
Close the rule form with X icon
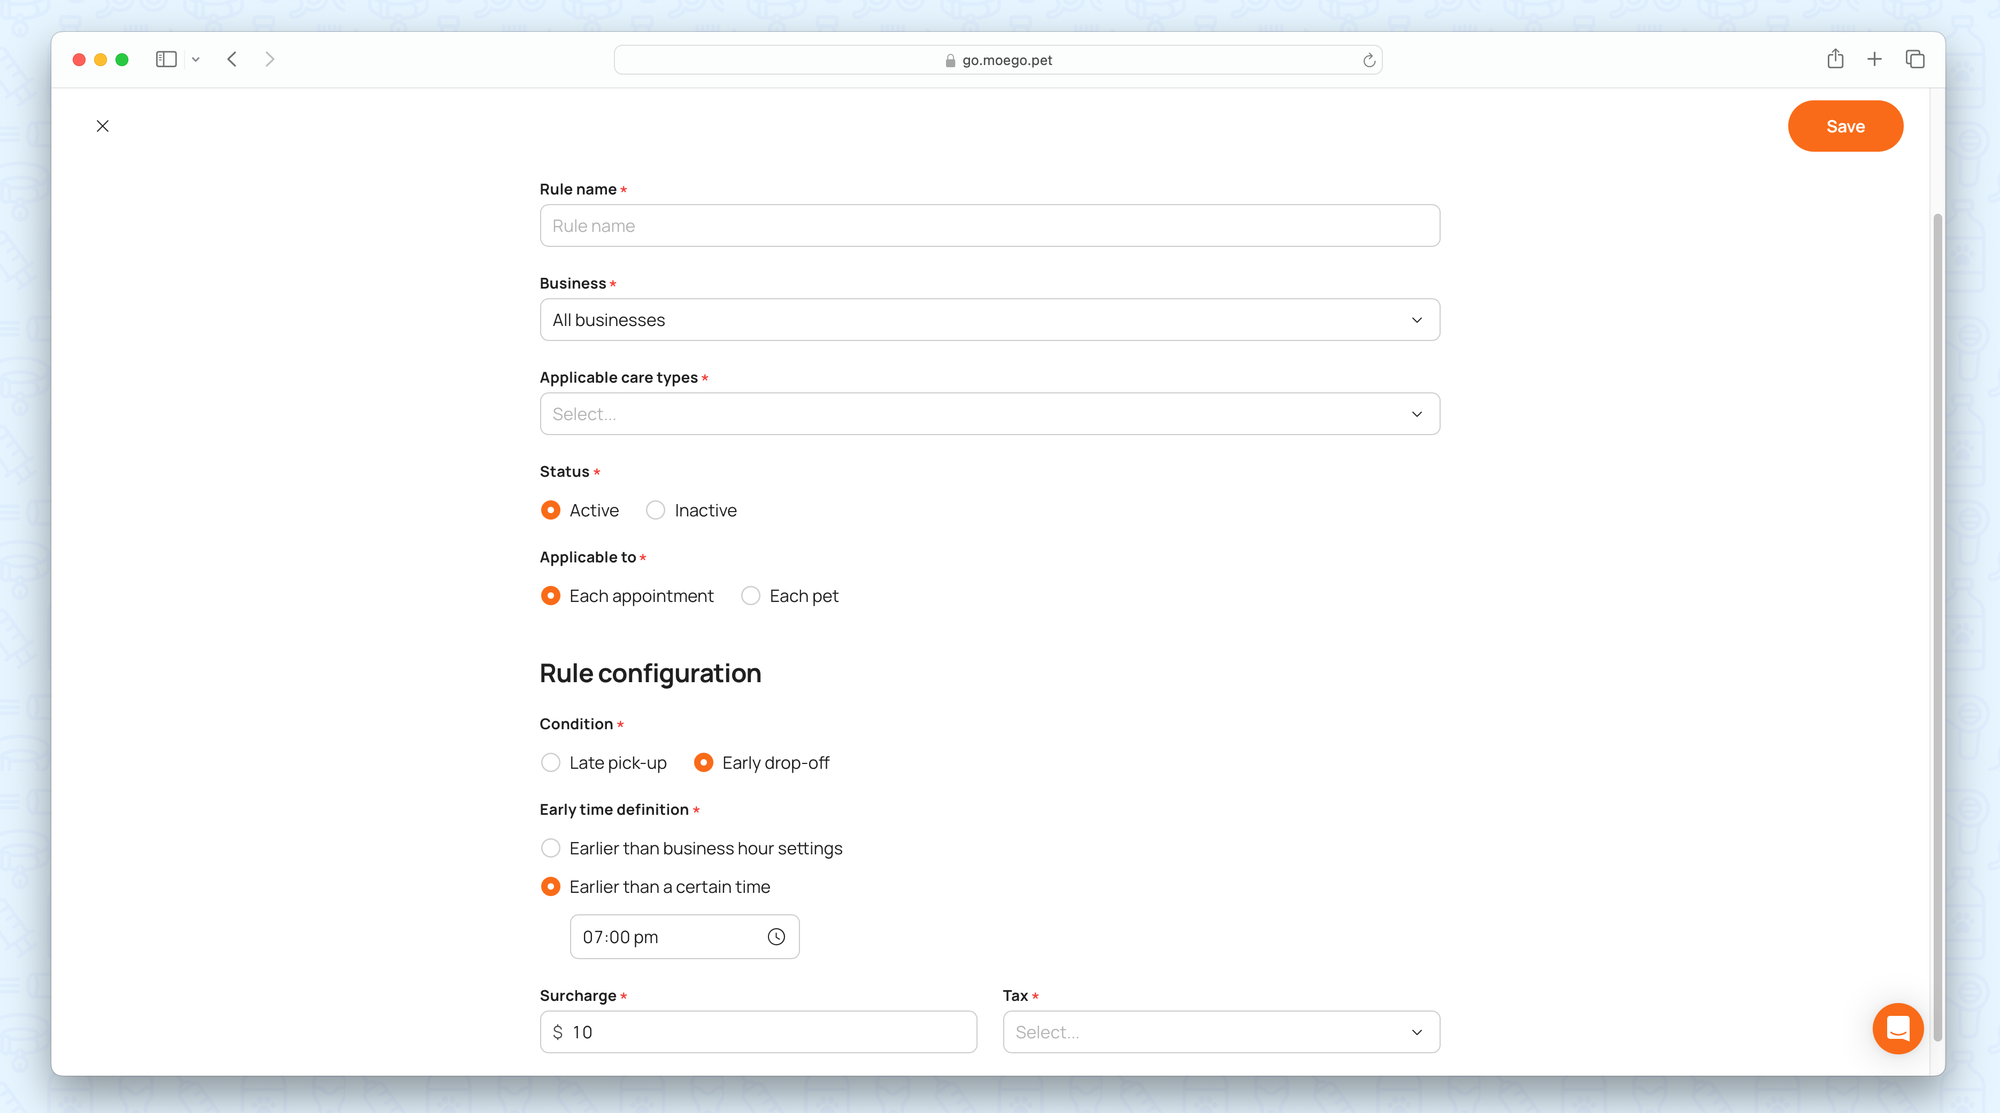pyautogui.click(x=103, y=126)
